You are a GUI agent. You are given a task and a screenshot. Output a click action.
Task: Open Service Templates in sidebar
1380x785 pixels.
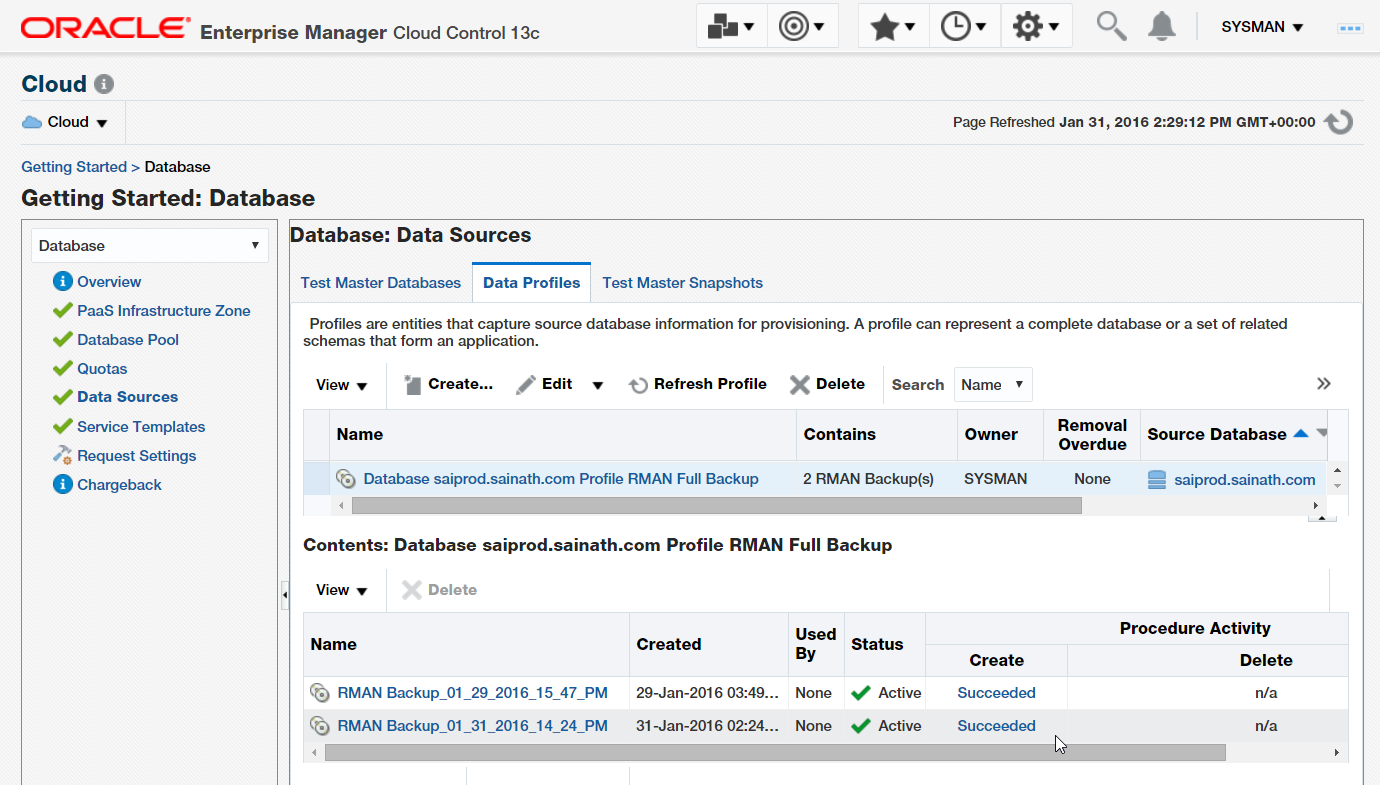point(141,427)
